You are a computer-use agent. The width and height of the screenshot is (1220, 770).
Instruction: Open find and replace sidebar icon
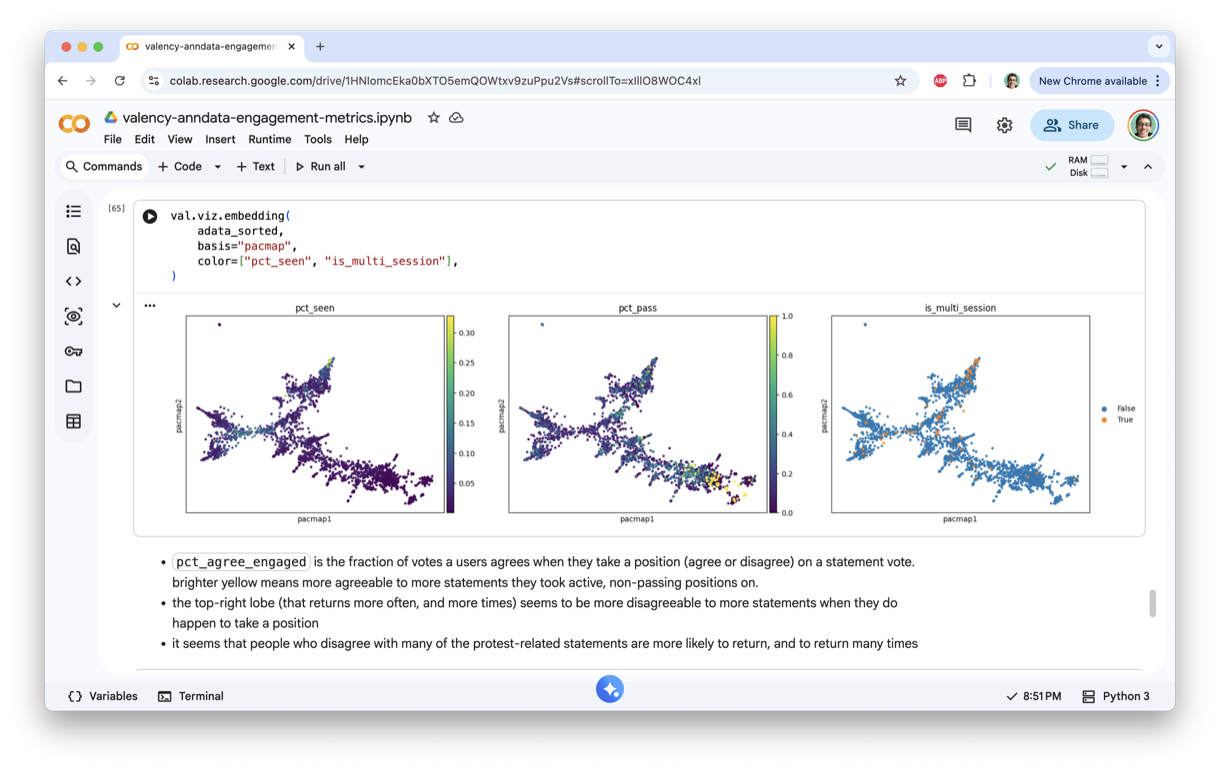[x=73, y=246]
